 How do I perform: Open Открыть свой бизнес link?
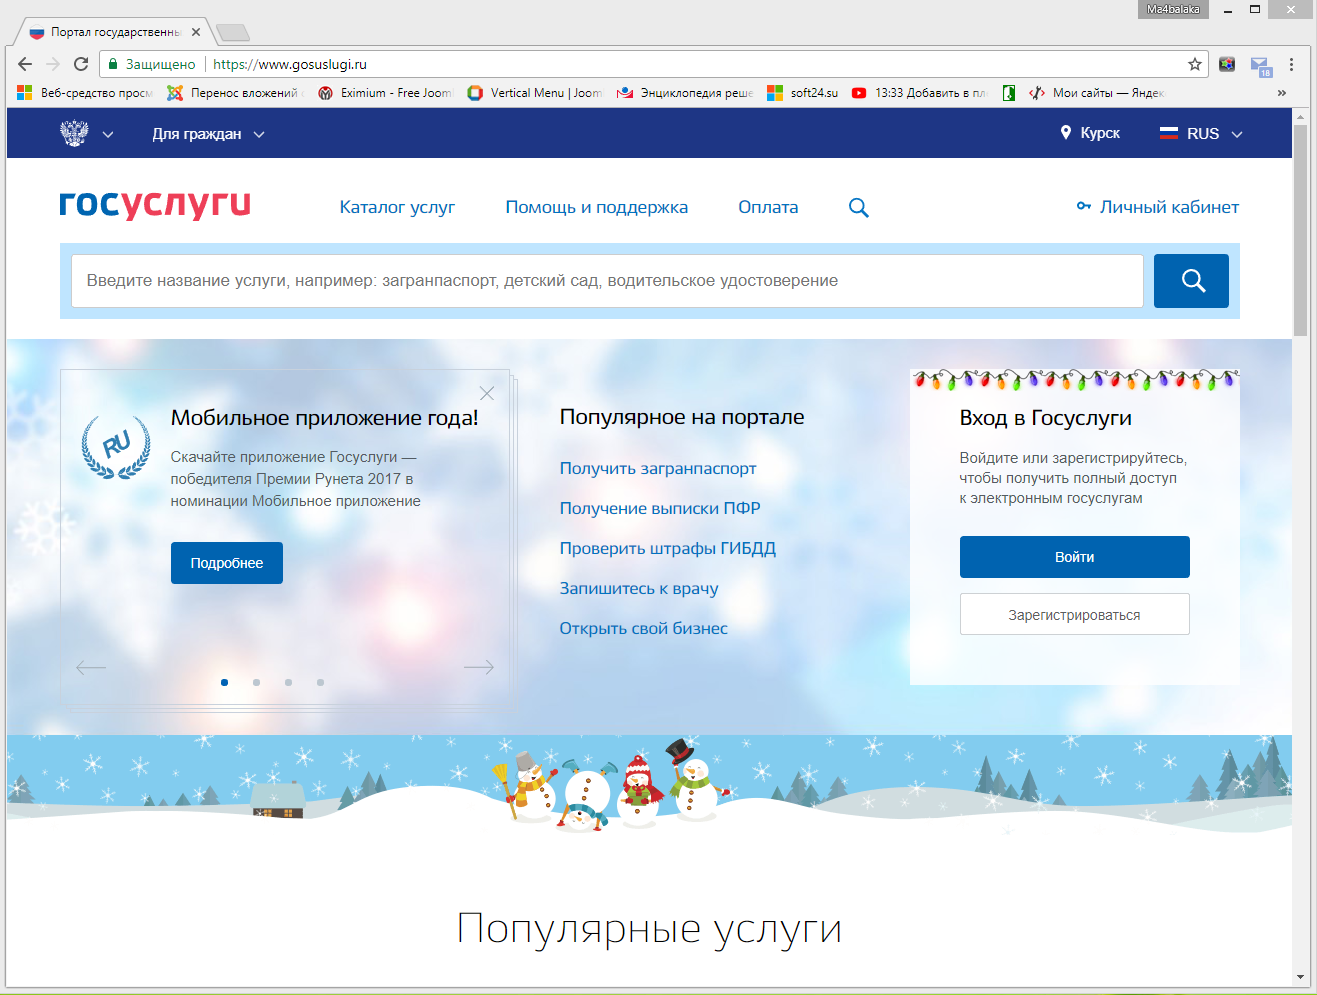(643, 628)
